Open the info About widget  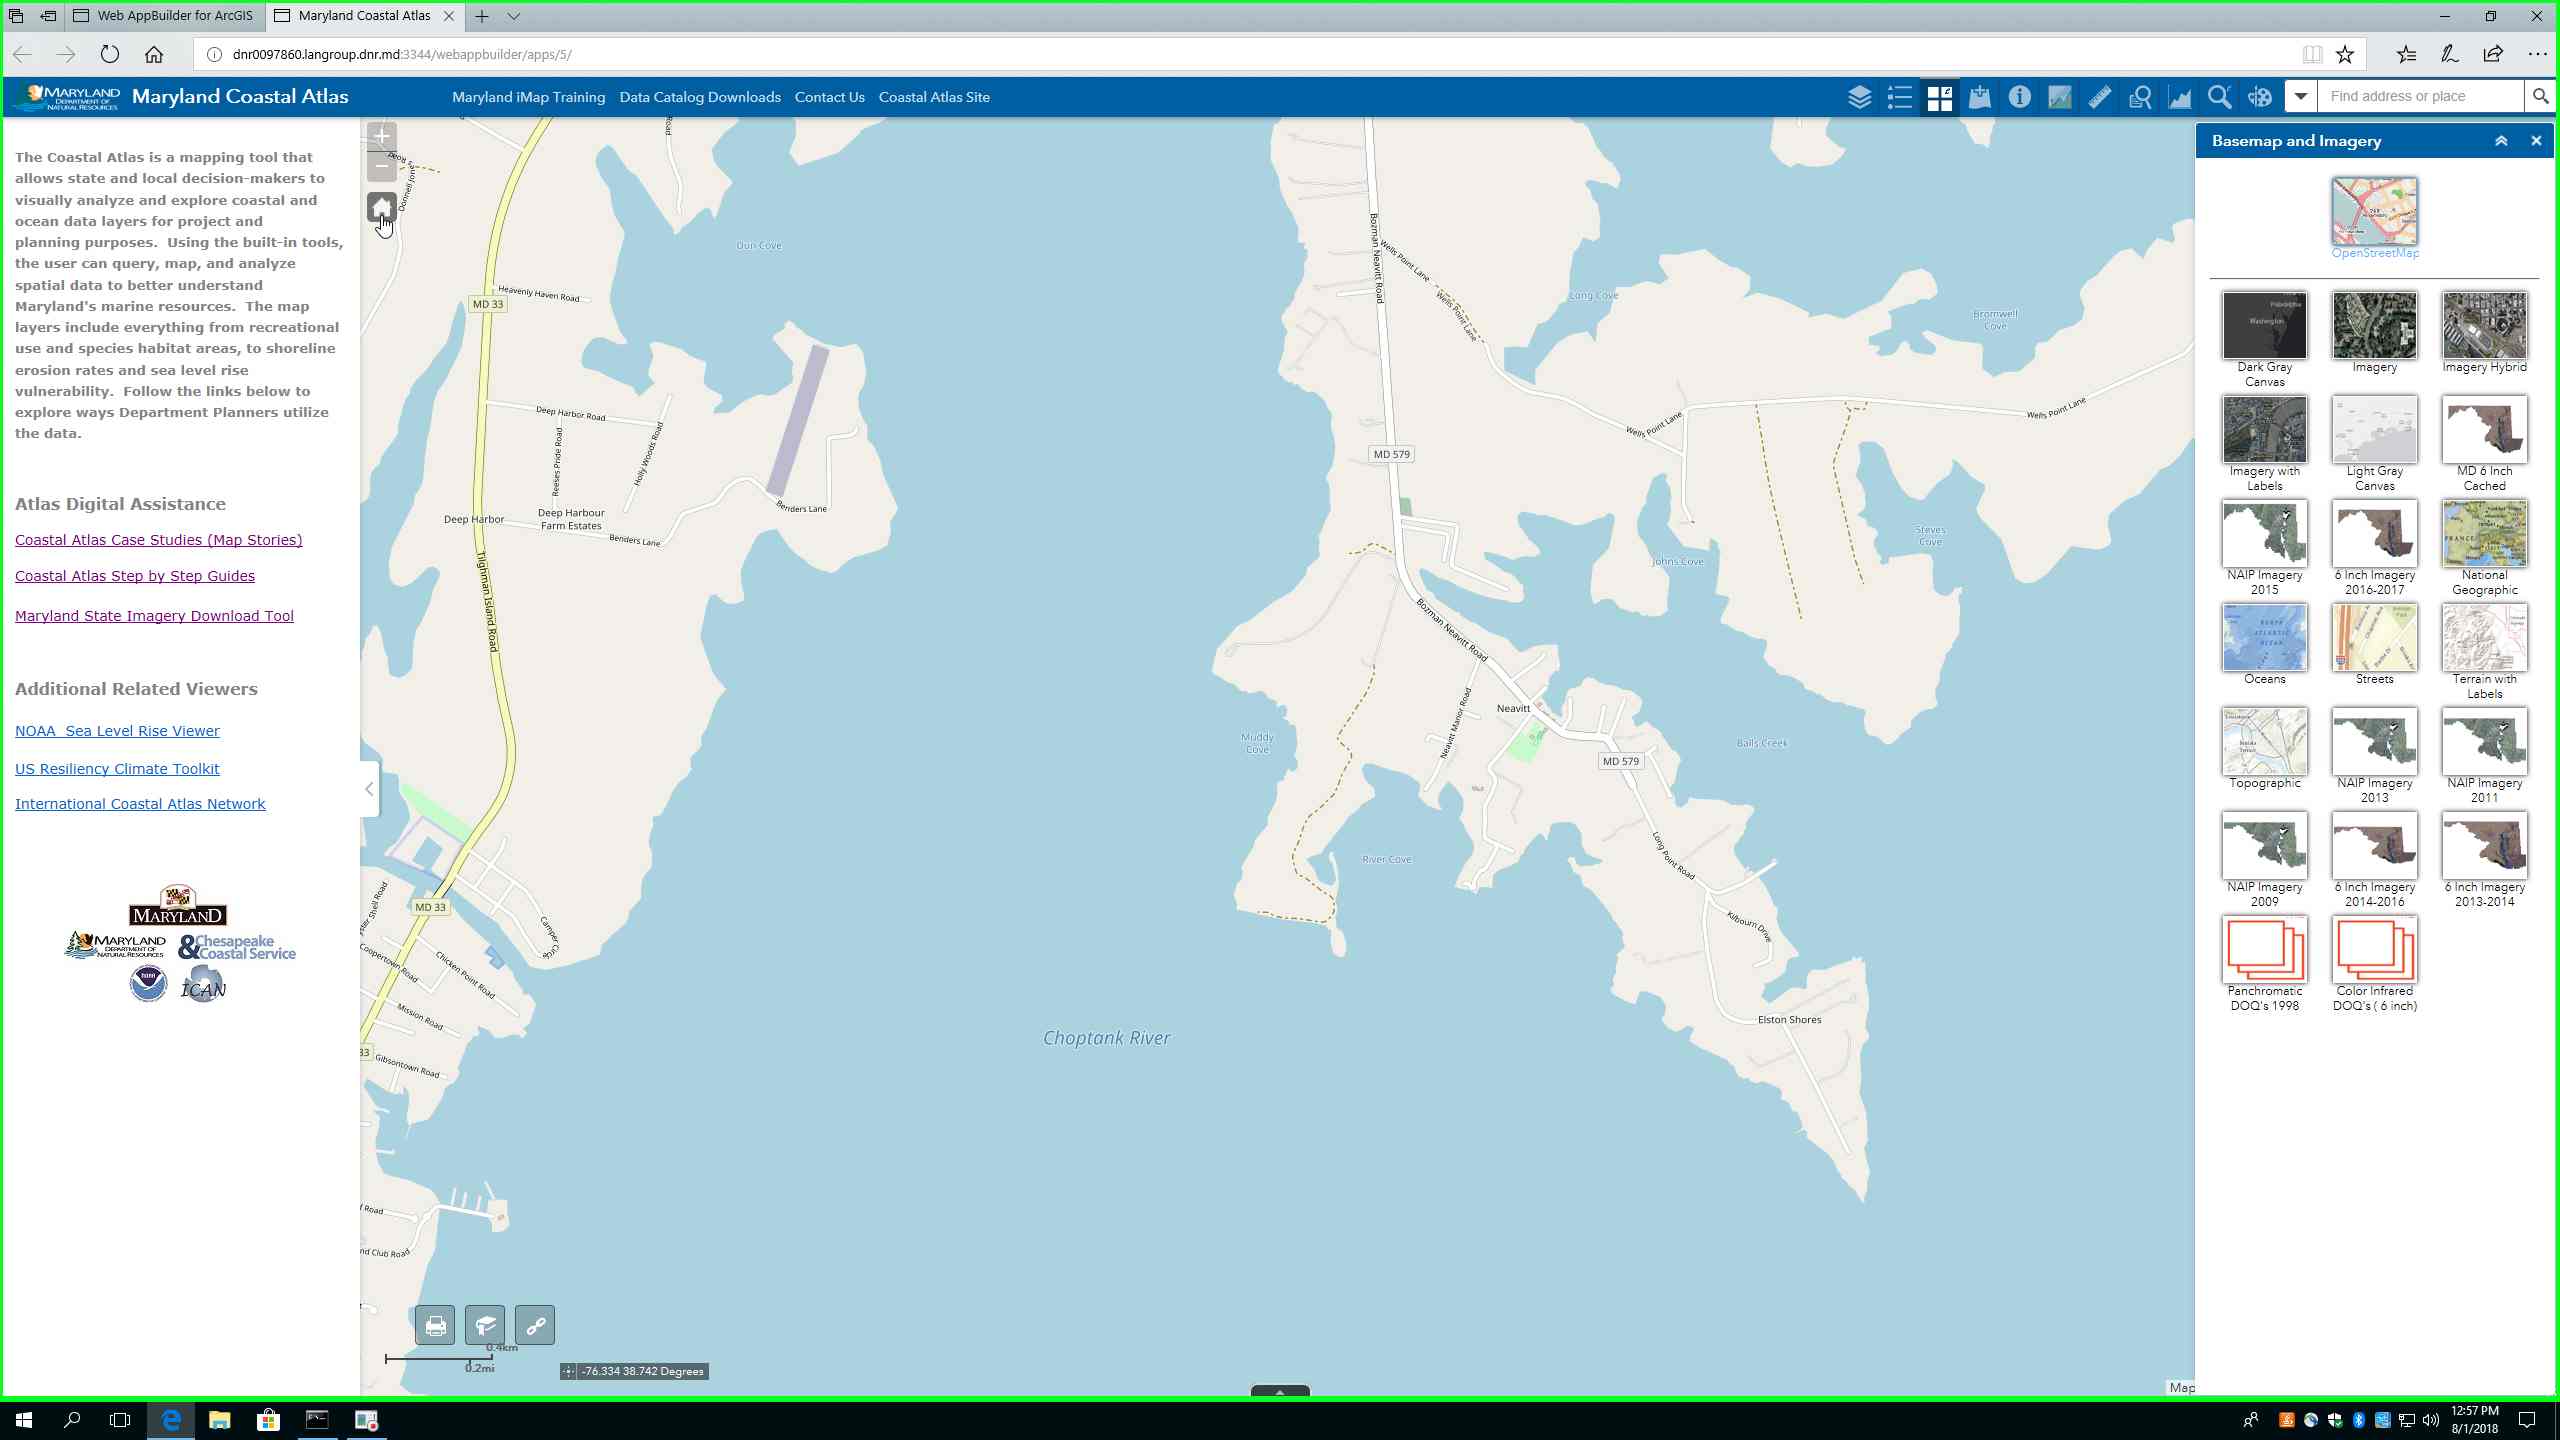pyautogui.click(x=2019, y=97)
